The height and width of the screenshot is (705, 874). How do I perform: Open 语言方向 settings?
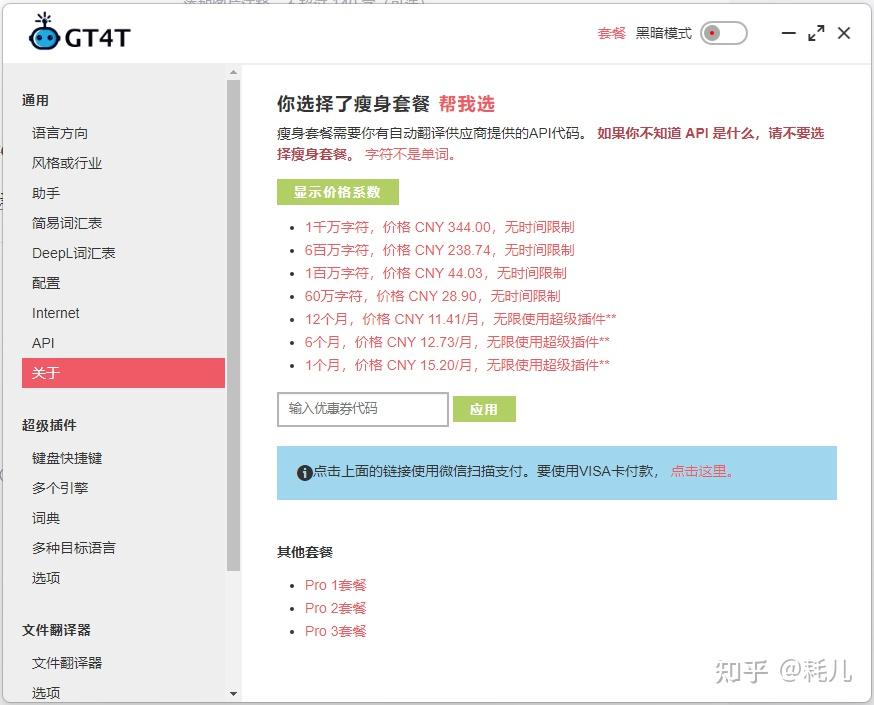pyautogui.click(x=60, y=132)
